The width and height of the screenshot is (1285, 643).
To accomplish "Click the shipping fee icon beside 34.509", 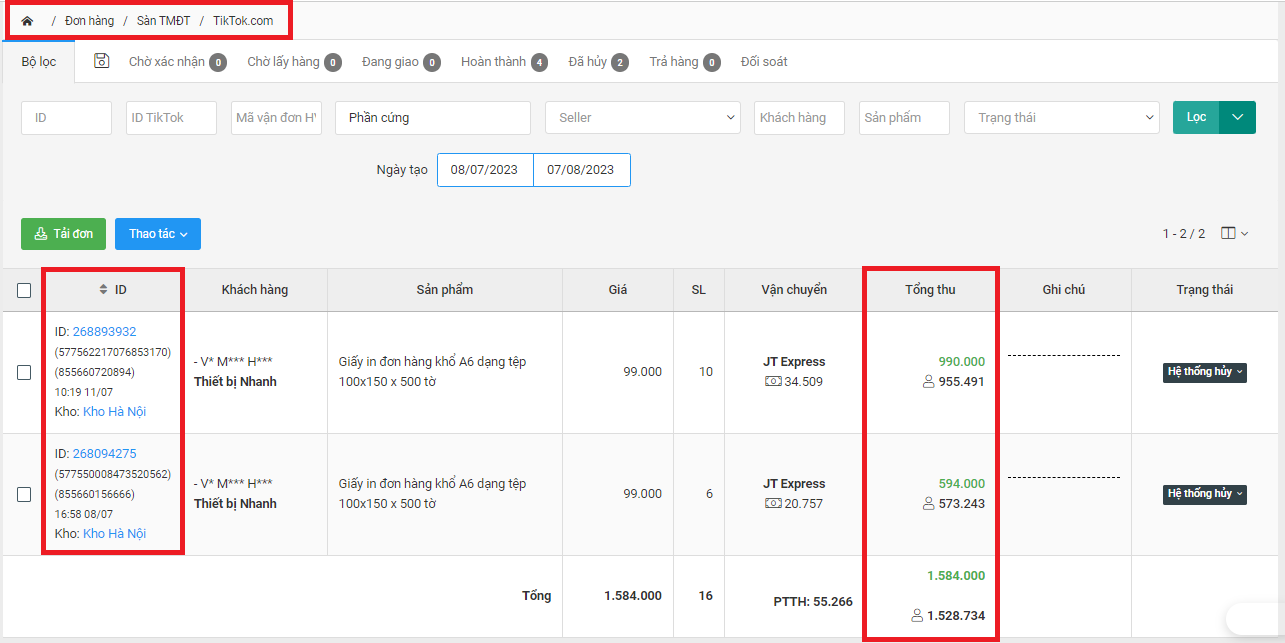I will pyautogui.click(x=772, y=382).
